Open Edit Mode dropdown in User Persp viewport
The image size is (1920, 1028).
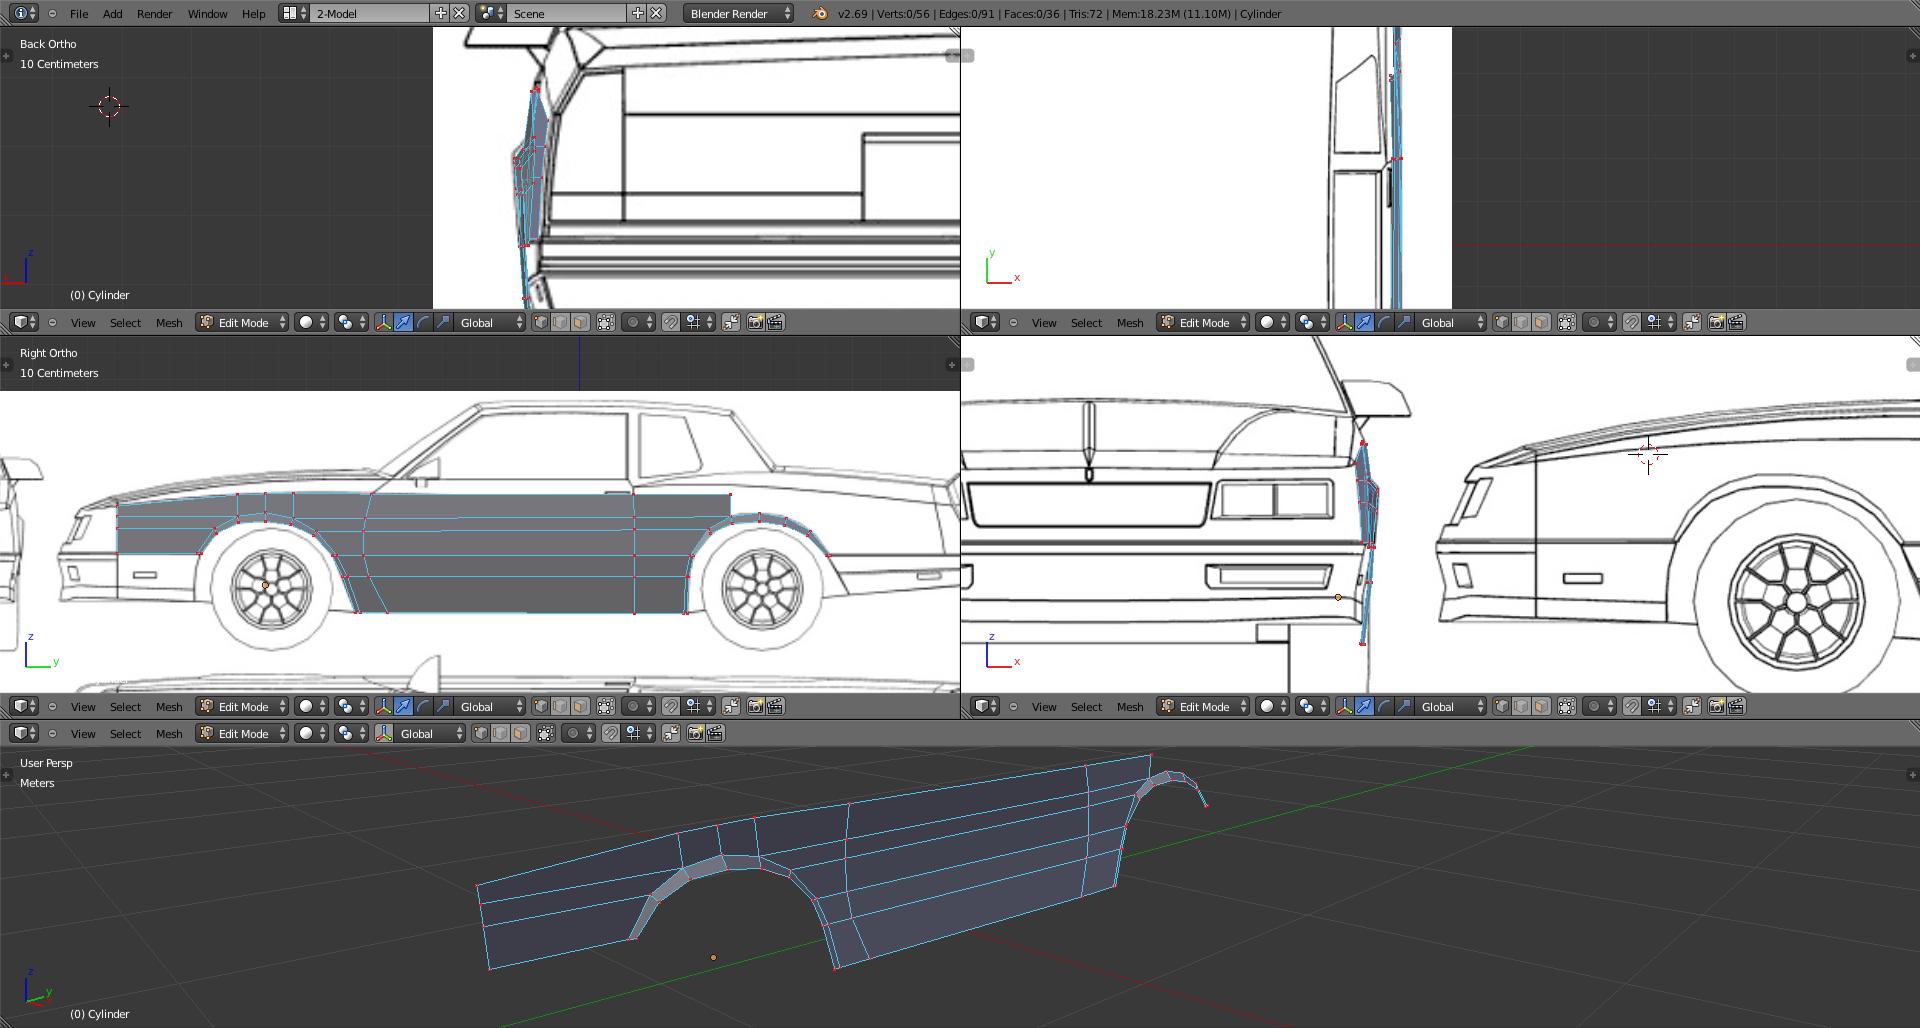pos(242,733)
